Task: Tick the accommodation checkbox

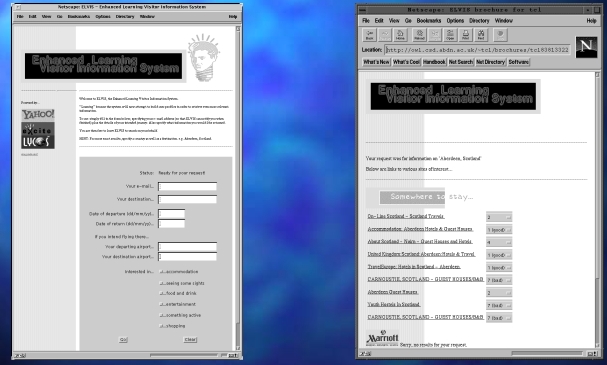Action: coord(161,272)
